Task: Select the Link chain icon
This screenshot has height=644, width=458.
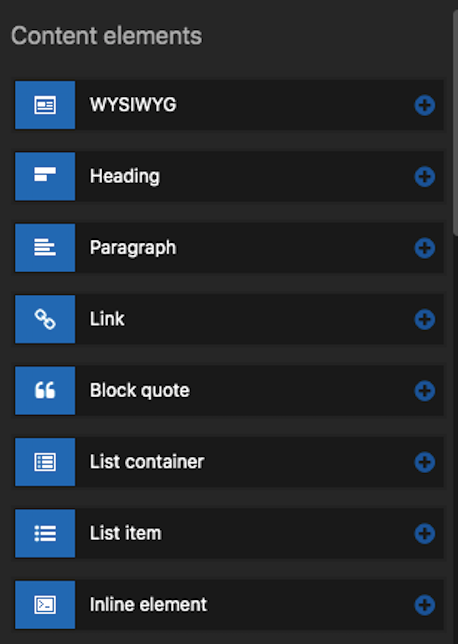Action: [x=45, y=319]
